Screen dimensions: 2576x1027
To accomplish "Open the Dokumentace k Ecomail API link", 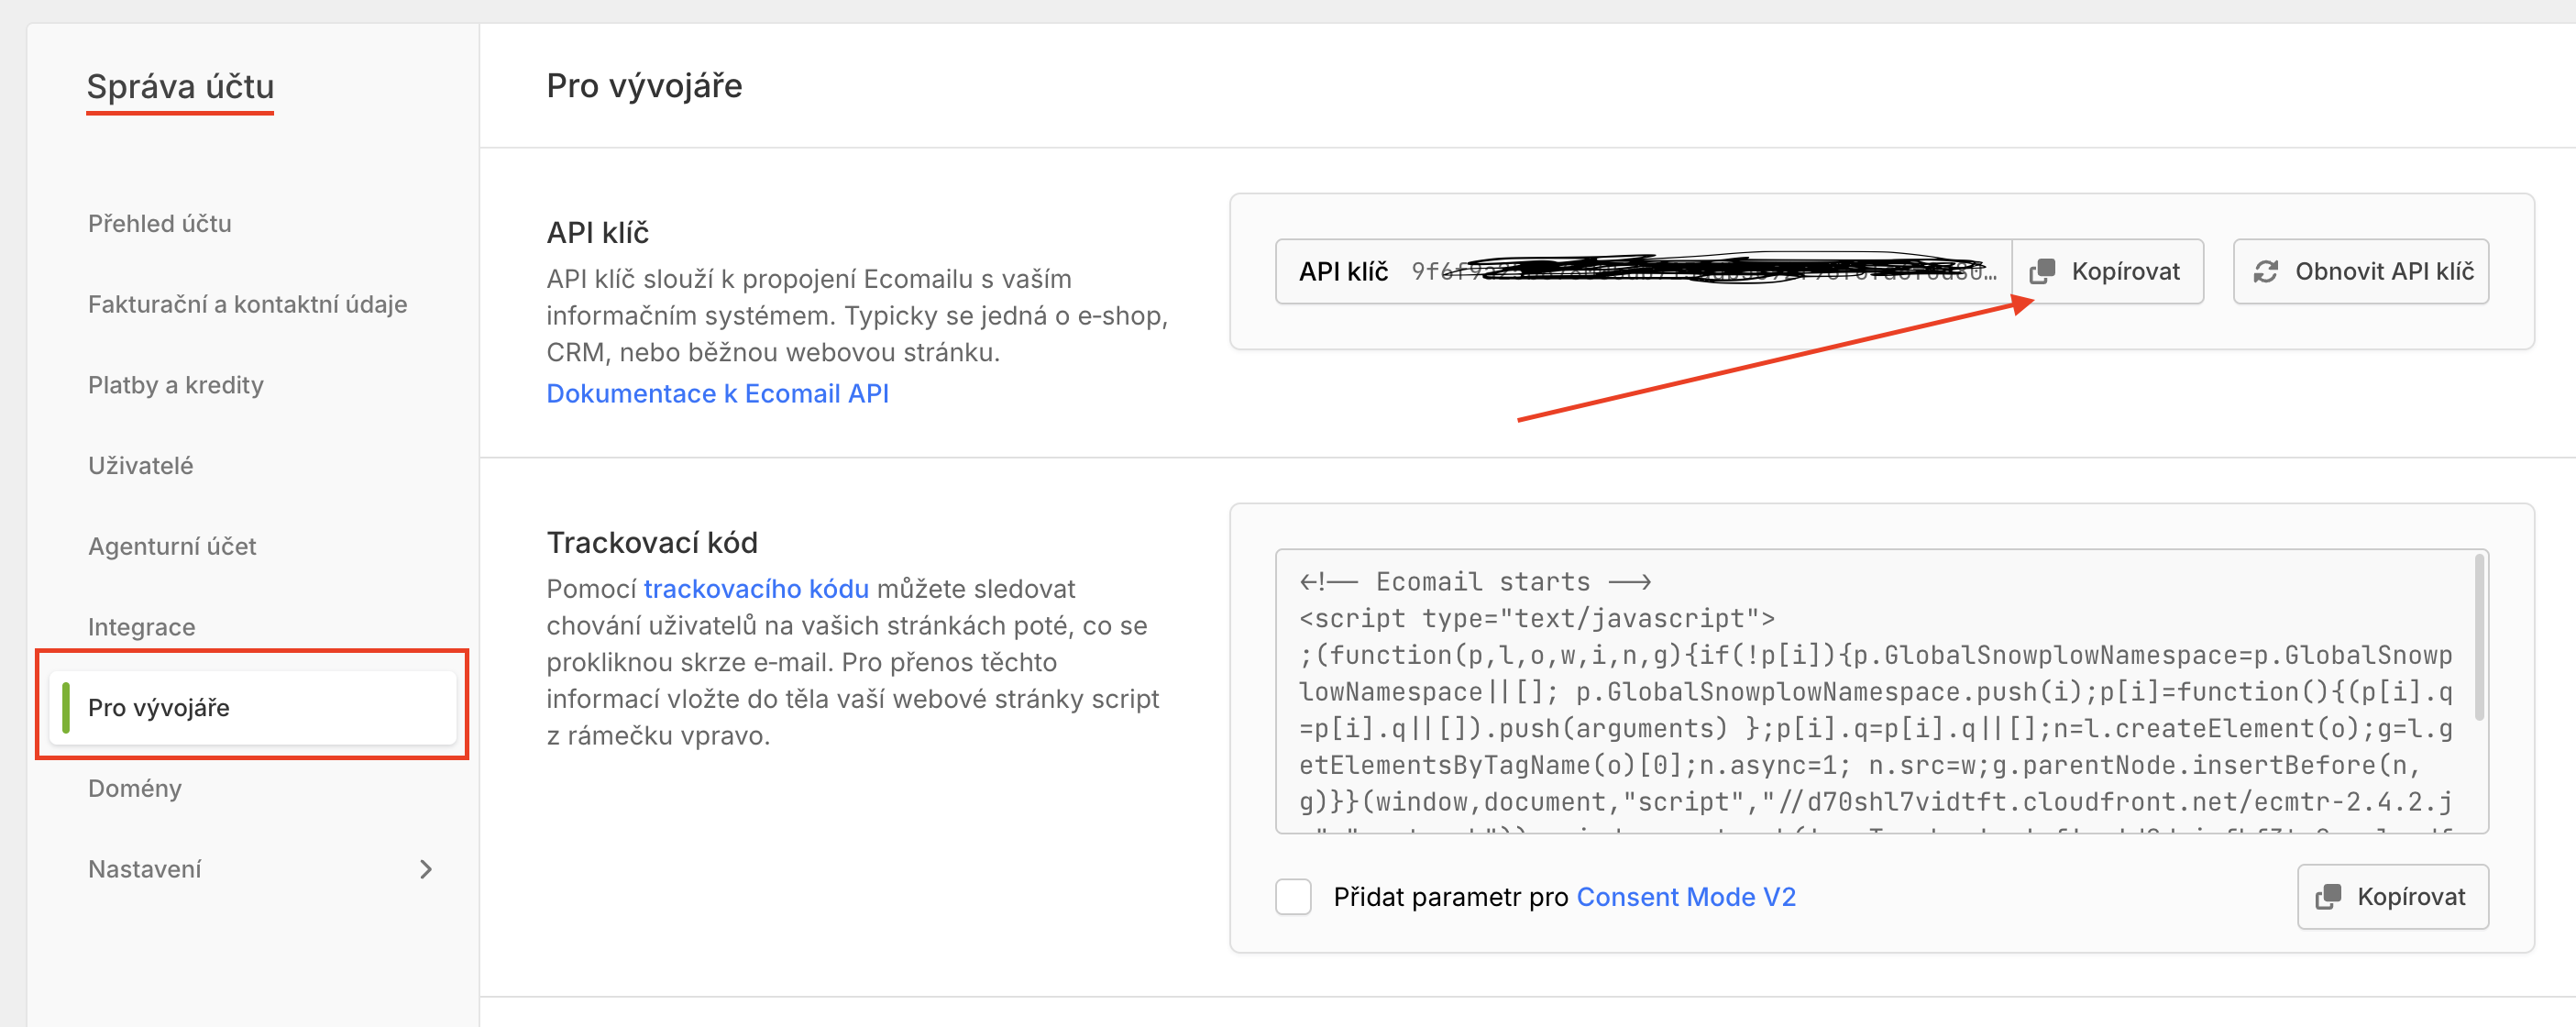I will (x=717, y=394).
